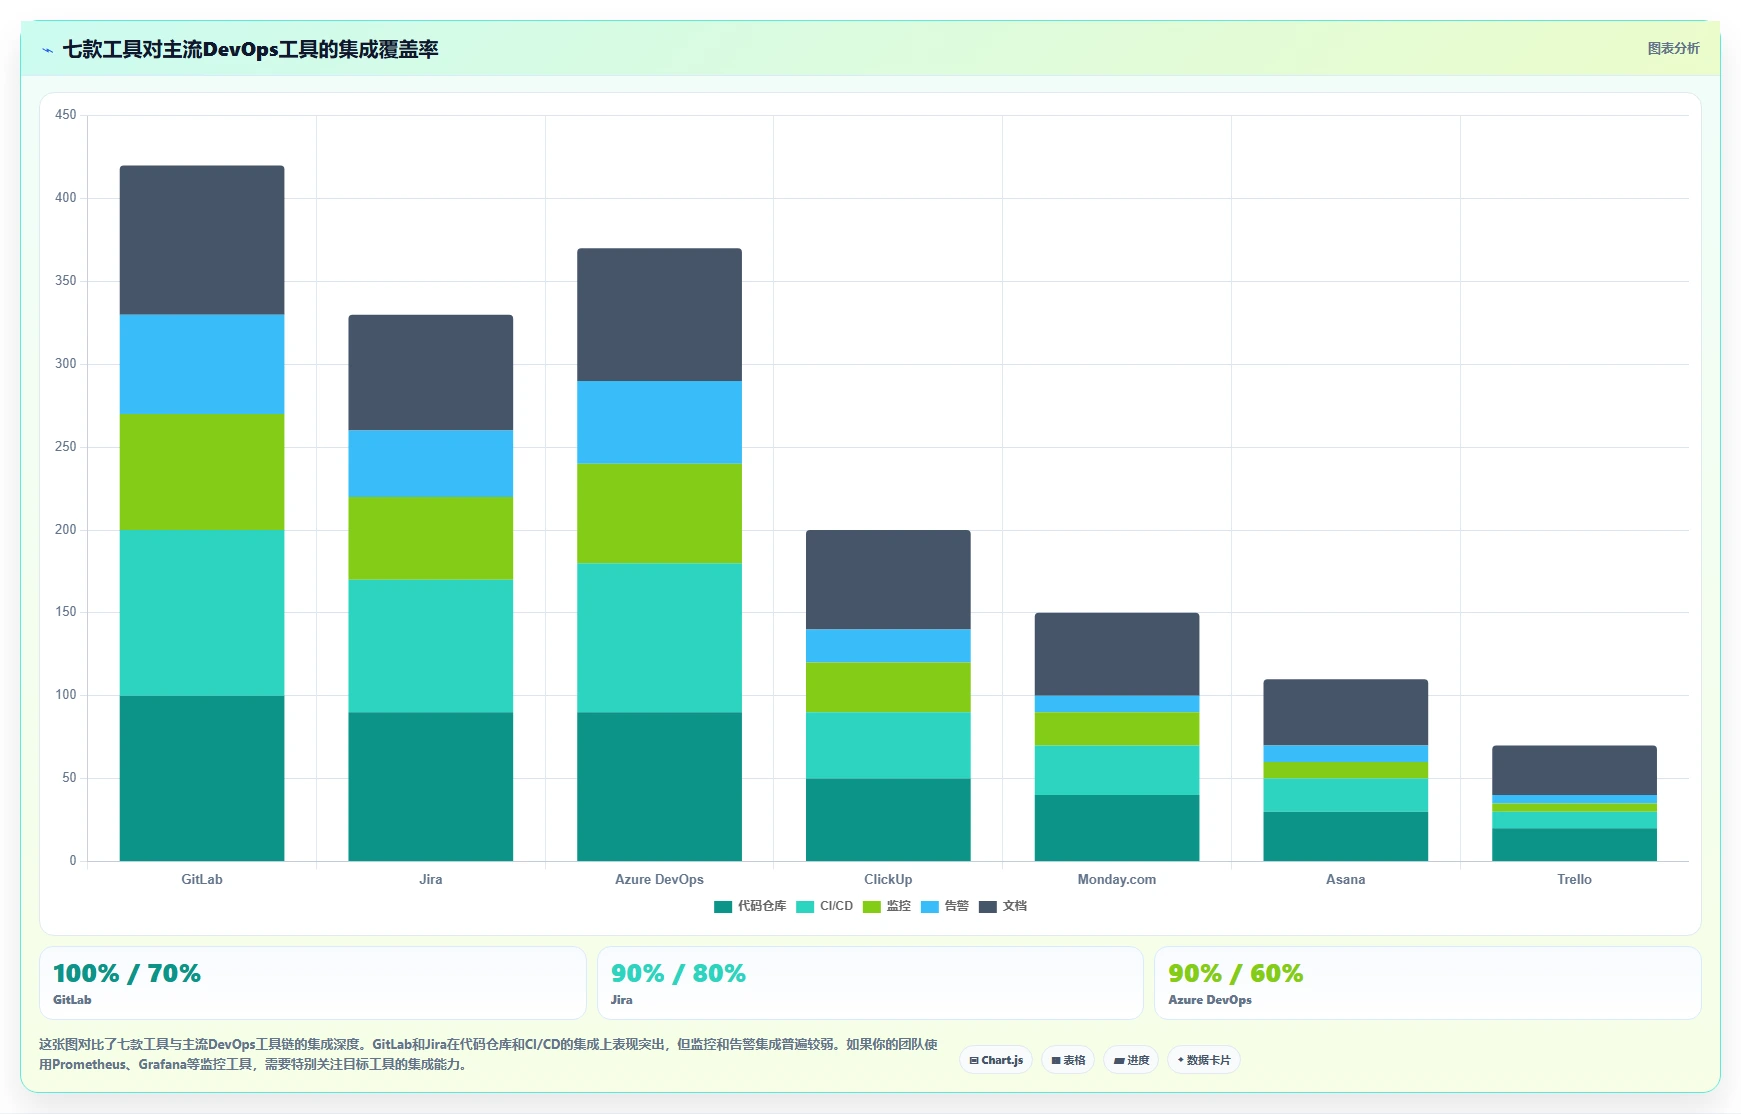The height and width of the screenshot is (1114, 1741).
Task: Click the 代码仓库 segment of the Asana bar
Action: click(x=1346, y=836)
